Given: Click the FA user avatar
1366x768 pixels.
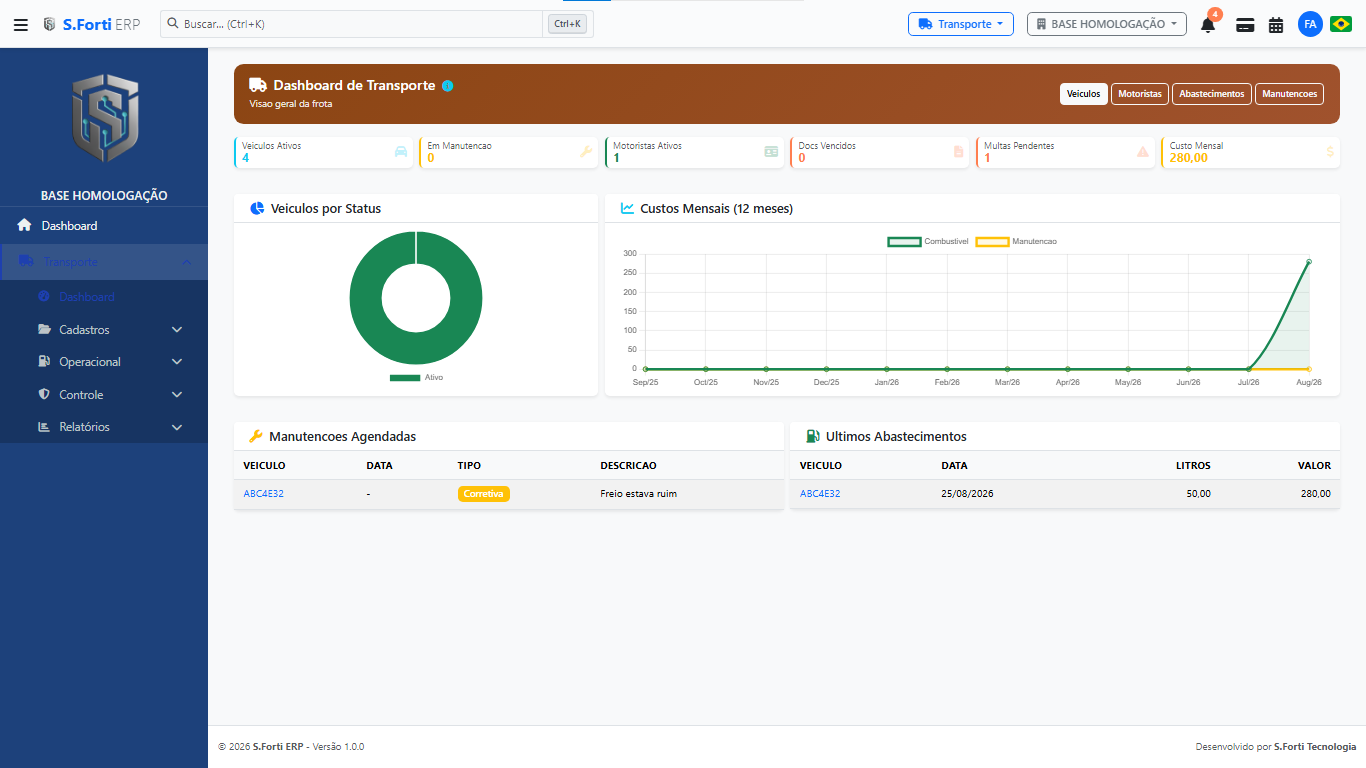Looking at the screenshot, I should click(x=1310, y=24).
